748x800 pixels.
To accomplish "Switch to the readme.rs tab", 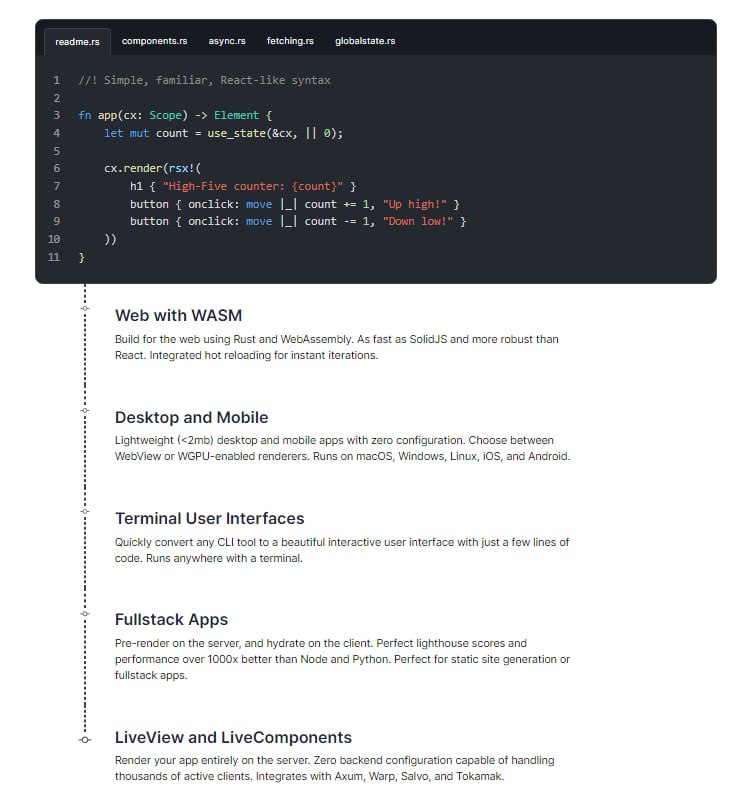I will pyautogui.click(x=77, y=41).
